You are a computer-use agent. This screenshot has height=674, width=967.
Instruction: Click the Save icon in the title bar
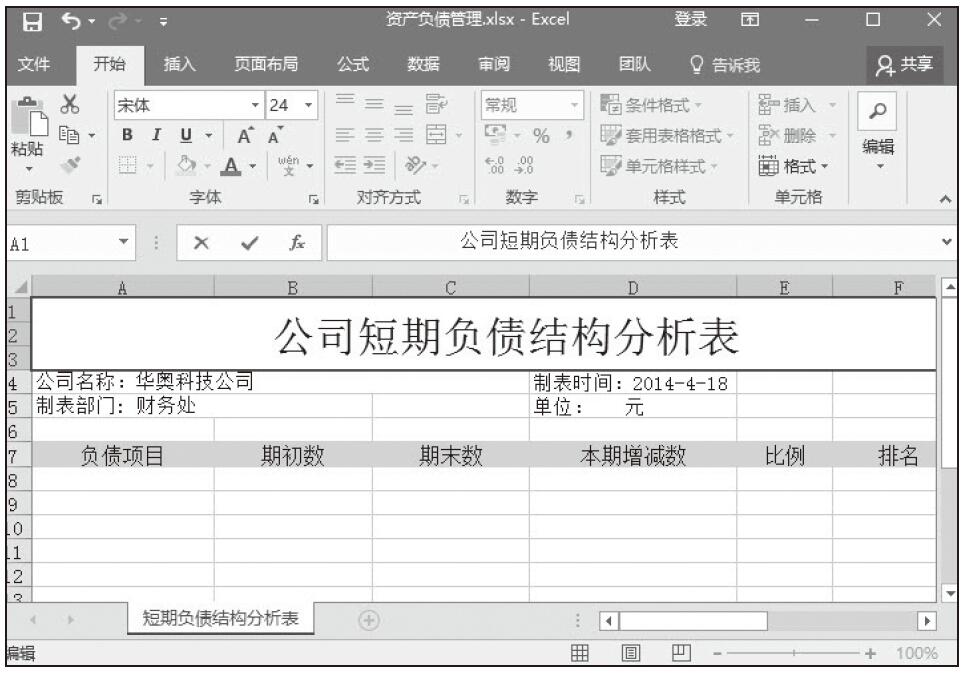coord(33,19)
